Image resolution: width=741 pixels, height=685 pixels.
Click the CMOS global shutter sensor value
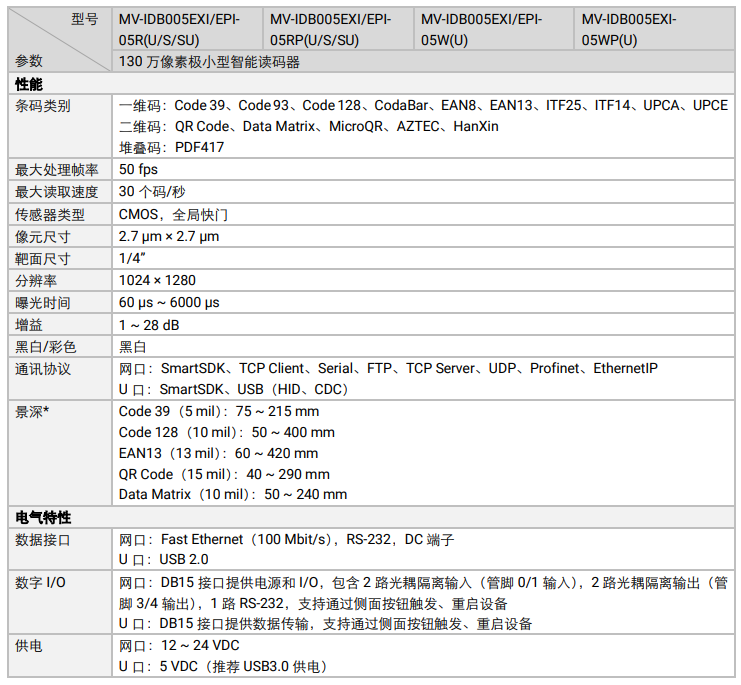[x=173, y=214]
